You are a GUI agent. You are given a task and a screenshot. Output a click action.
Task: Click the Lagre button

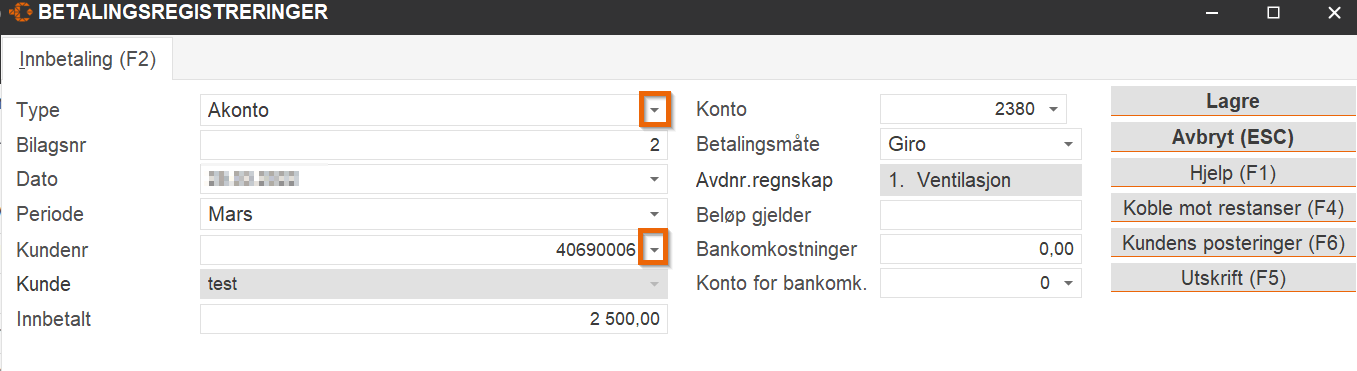point(1232,101)
